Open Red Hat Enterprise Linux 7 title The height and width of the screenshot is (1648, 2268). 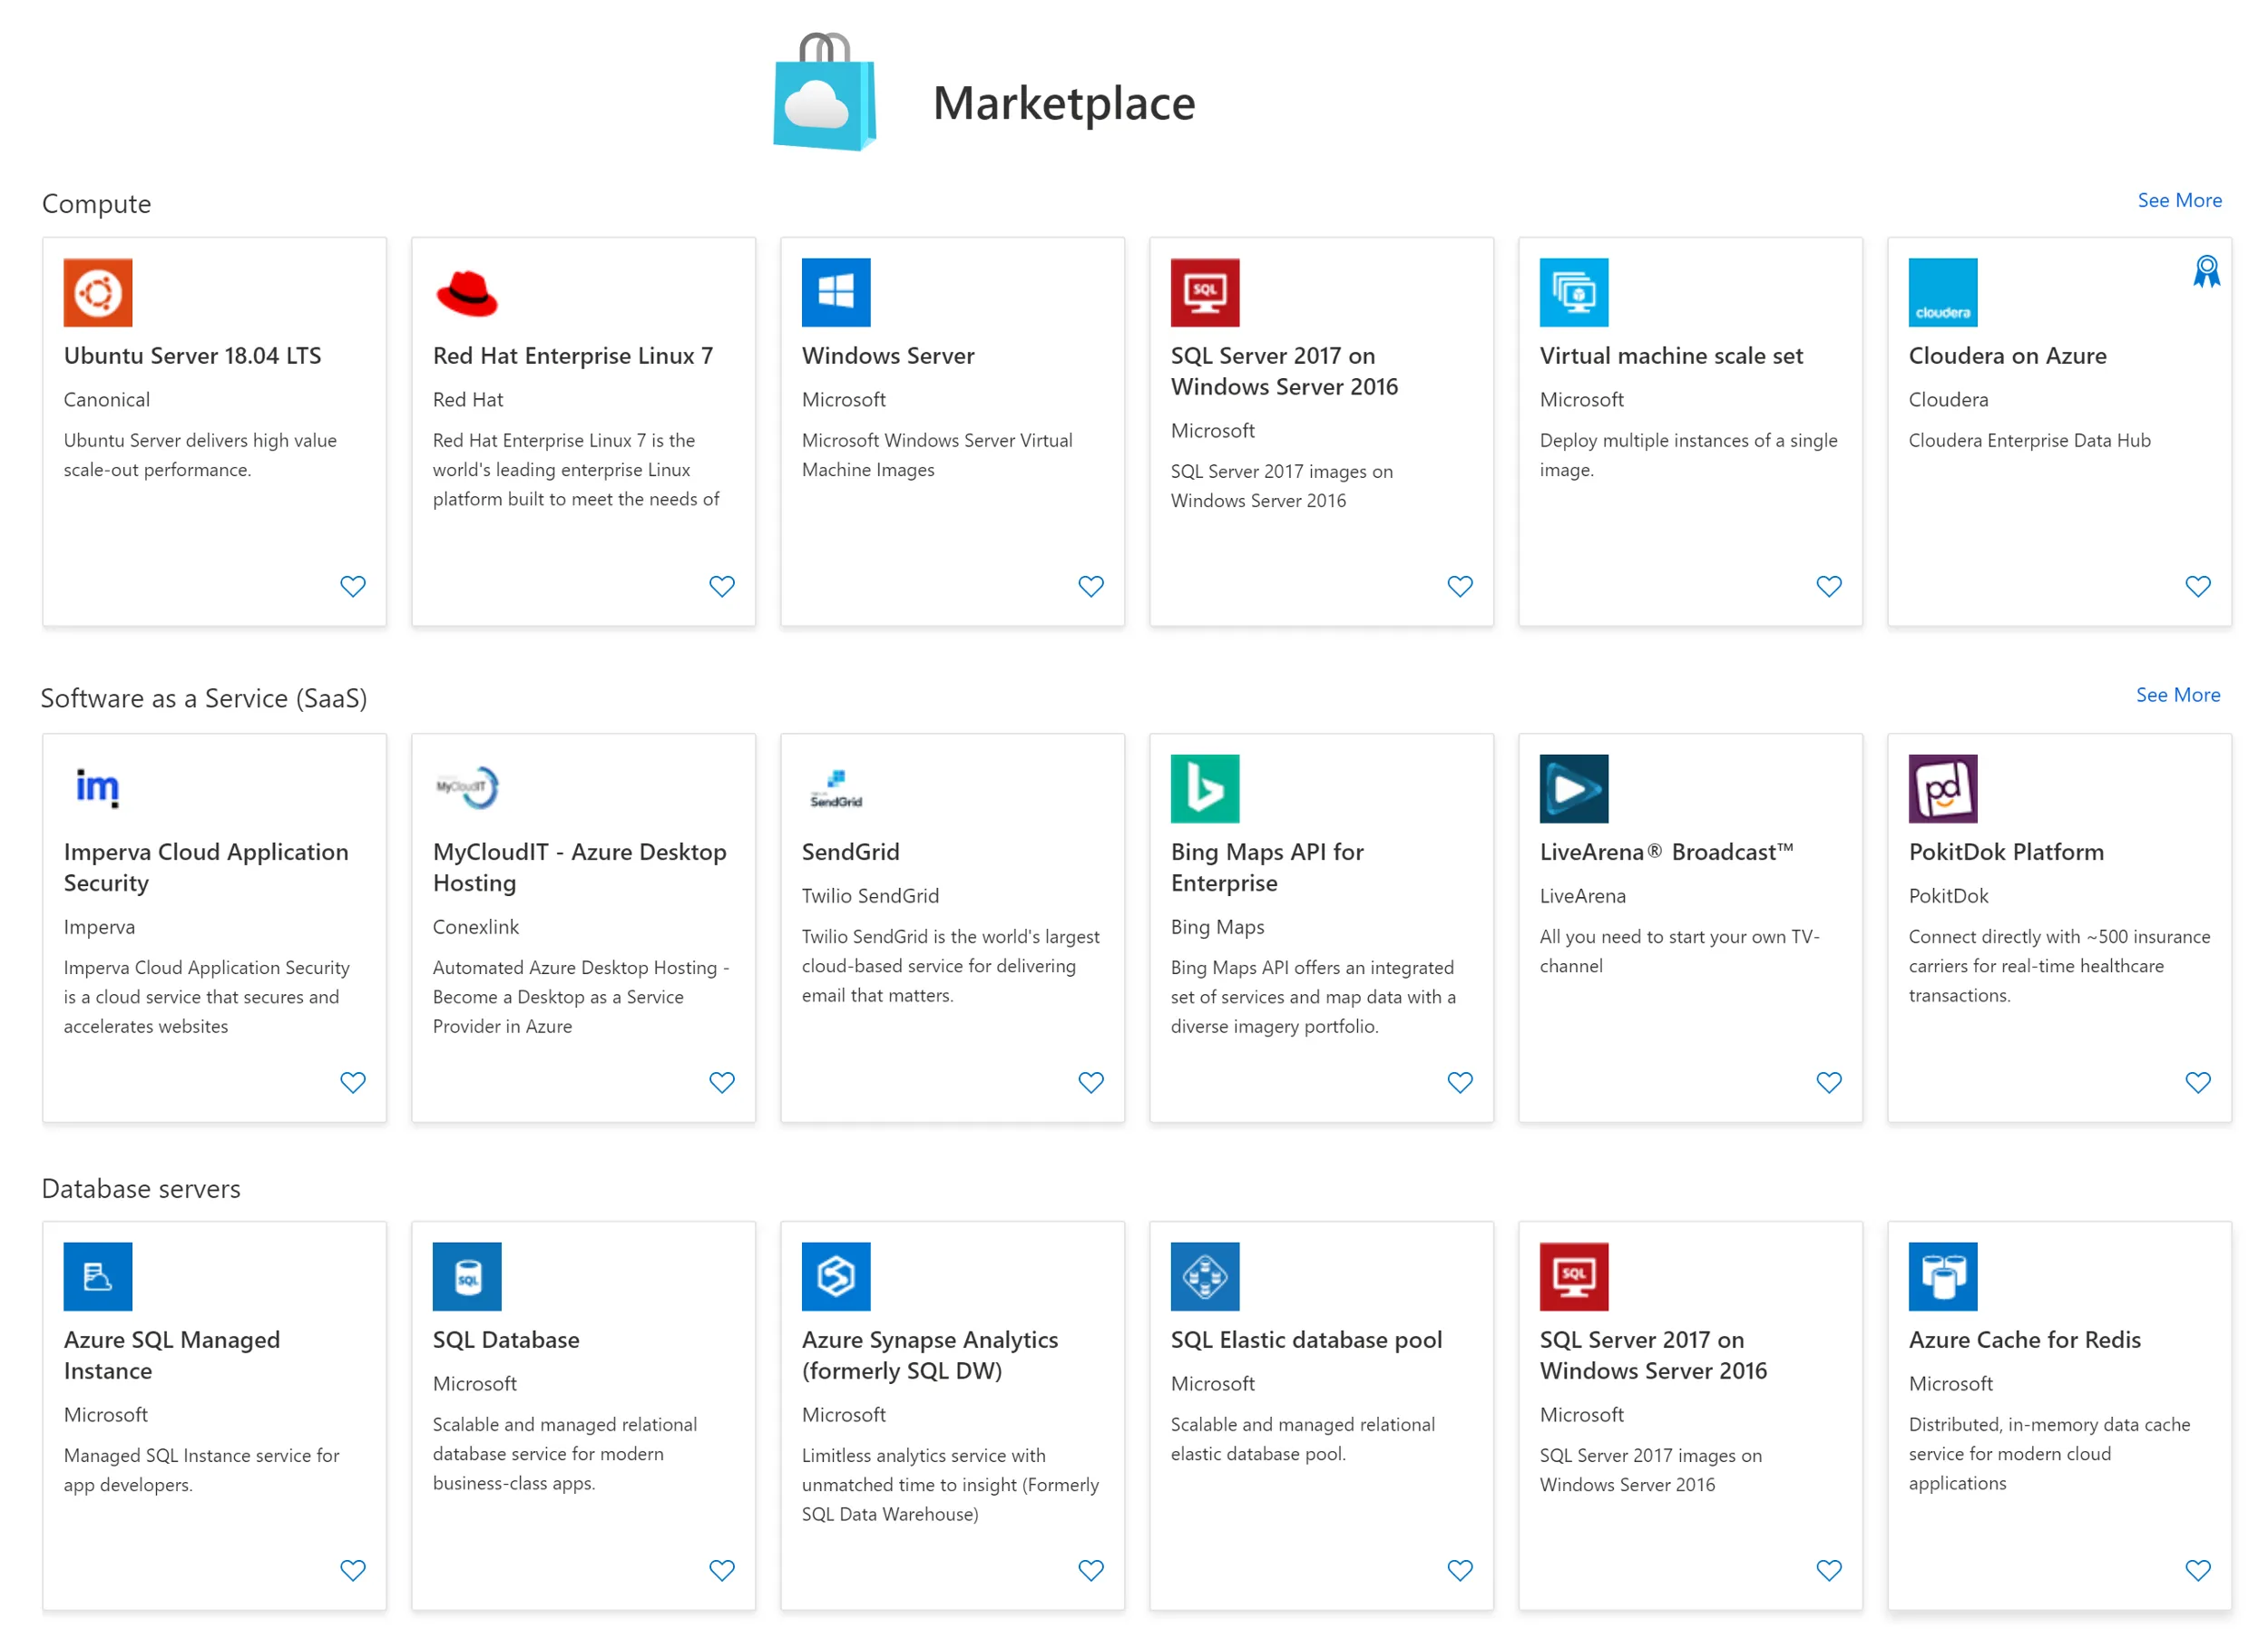tap(573, 356)
